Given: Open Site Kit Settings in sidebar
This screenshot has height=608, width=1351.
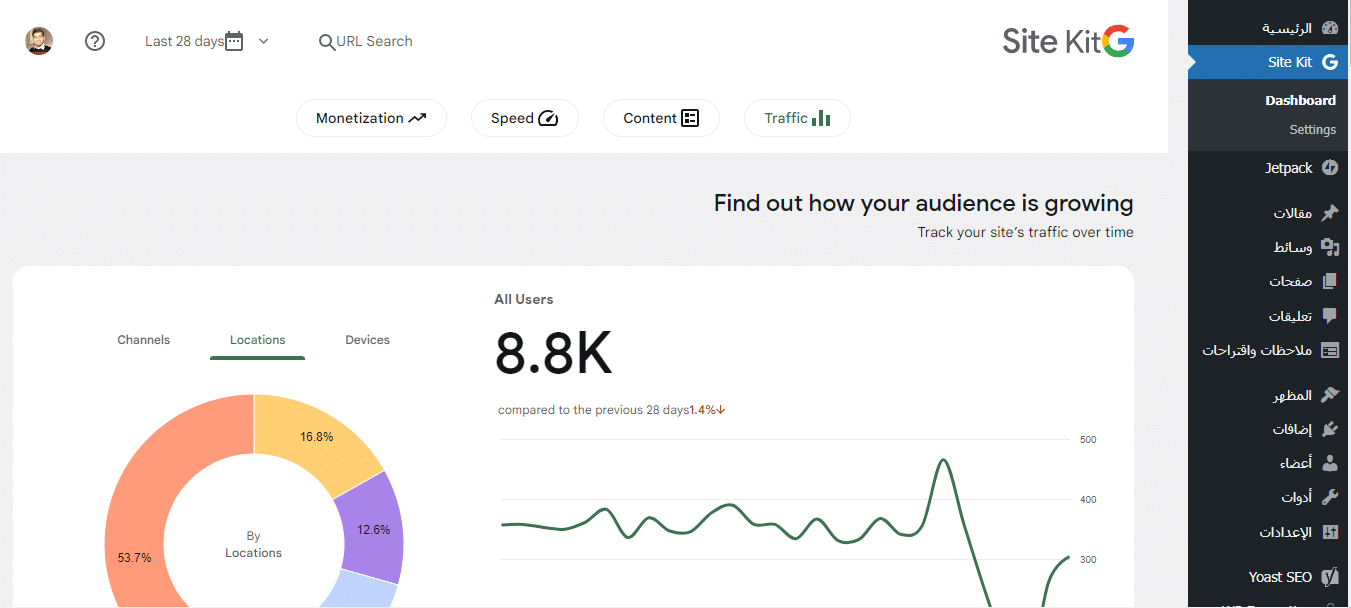Looking at the screenshot, I should click(x=1312, y=130).
